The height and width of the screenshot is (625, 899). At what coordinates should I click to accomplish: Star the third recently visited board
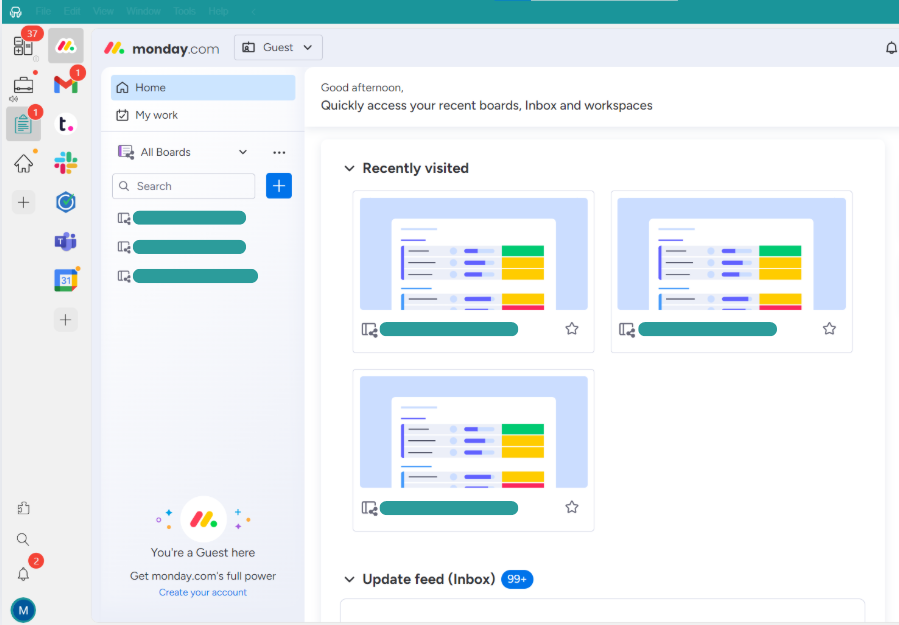pyautogui.click(x=572, y=507)
